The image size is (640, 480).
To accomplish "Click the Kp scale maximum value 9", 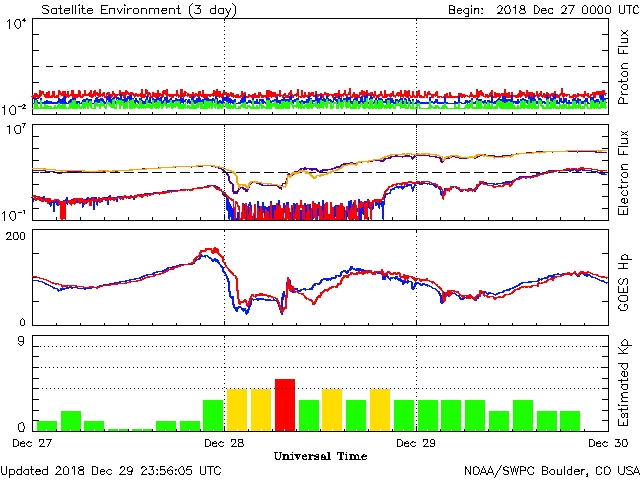I will coord(21,341).
